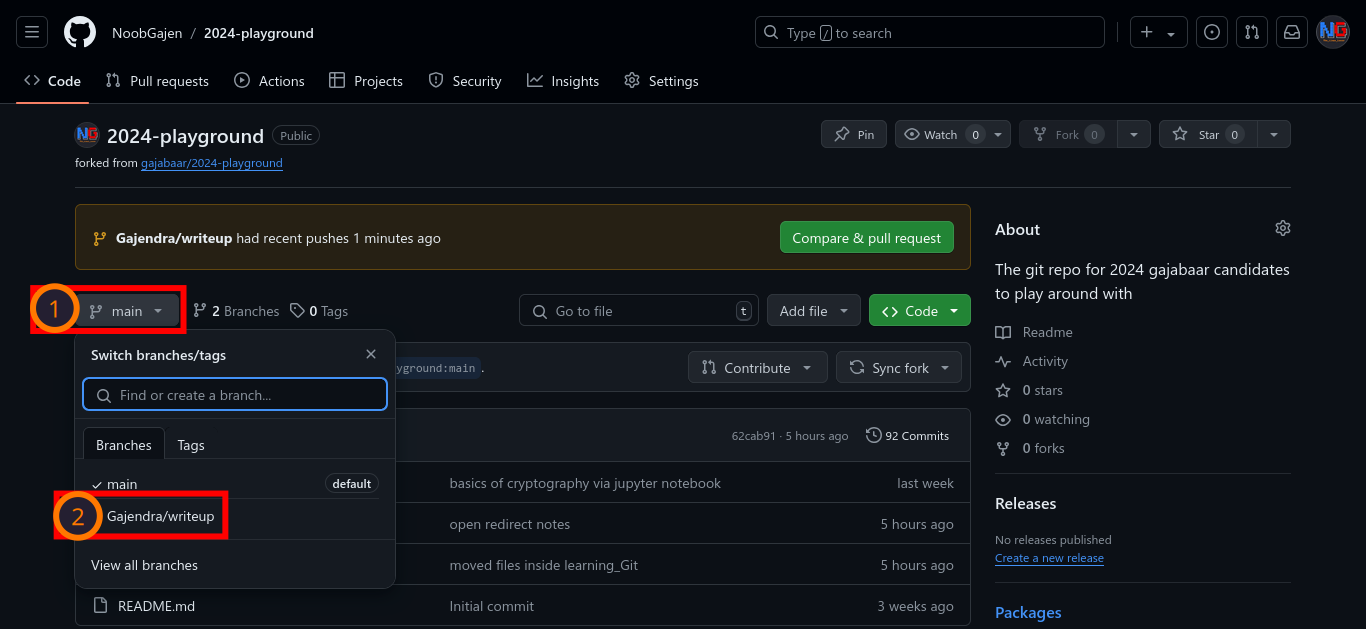Open Readme link in About sidebar
The width and height of the screenshot is (1366, 629).
click(1034, 332)
